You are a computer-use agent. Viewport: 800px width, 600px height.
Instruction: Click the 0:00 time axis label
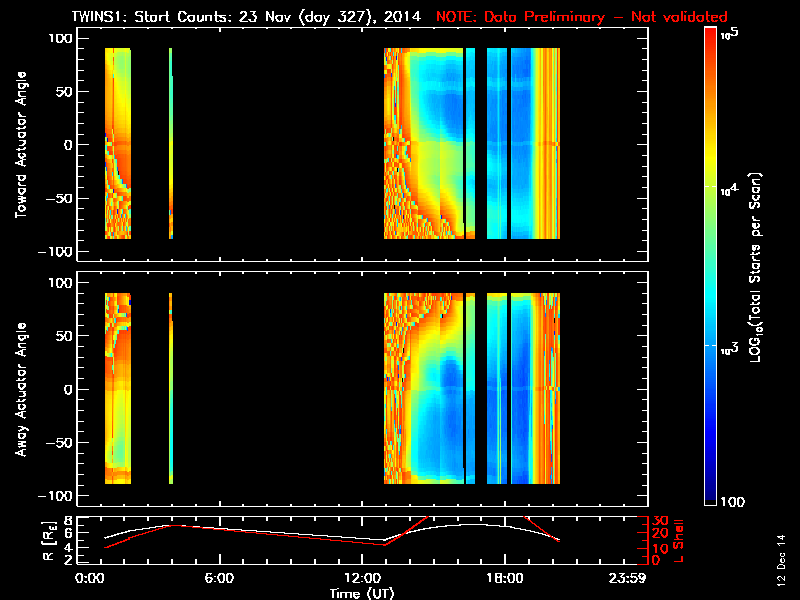(x=89, y=579)
